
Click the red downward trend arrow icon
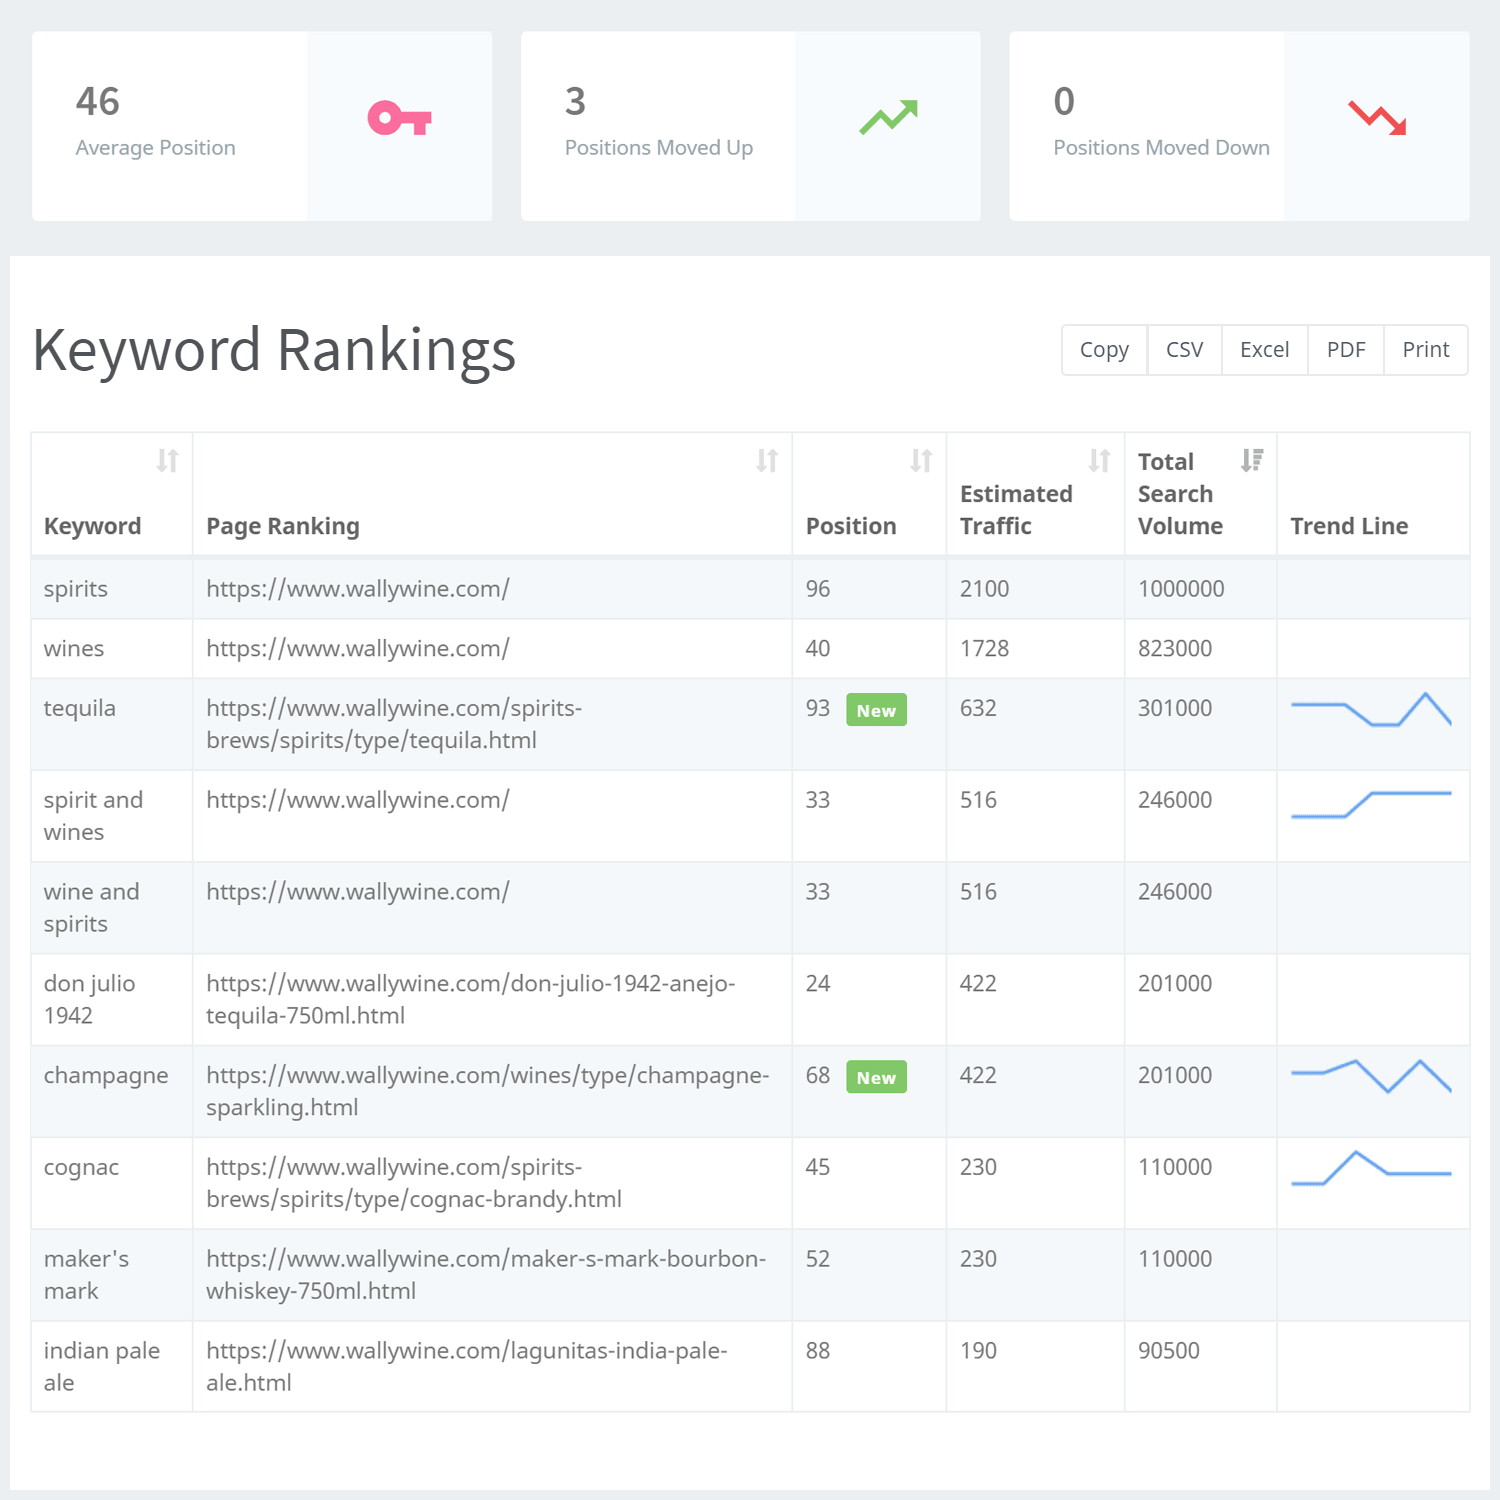click(1377, 118)
